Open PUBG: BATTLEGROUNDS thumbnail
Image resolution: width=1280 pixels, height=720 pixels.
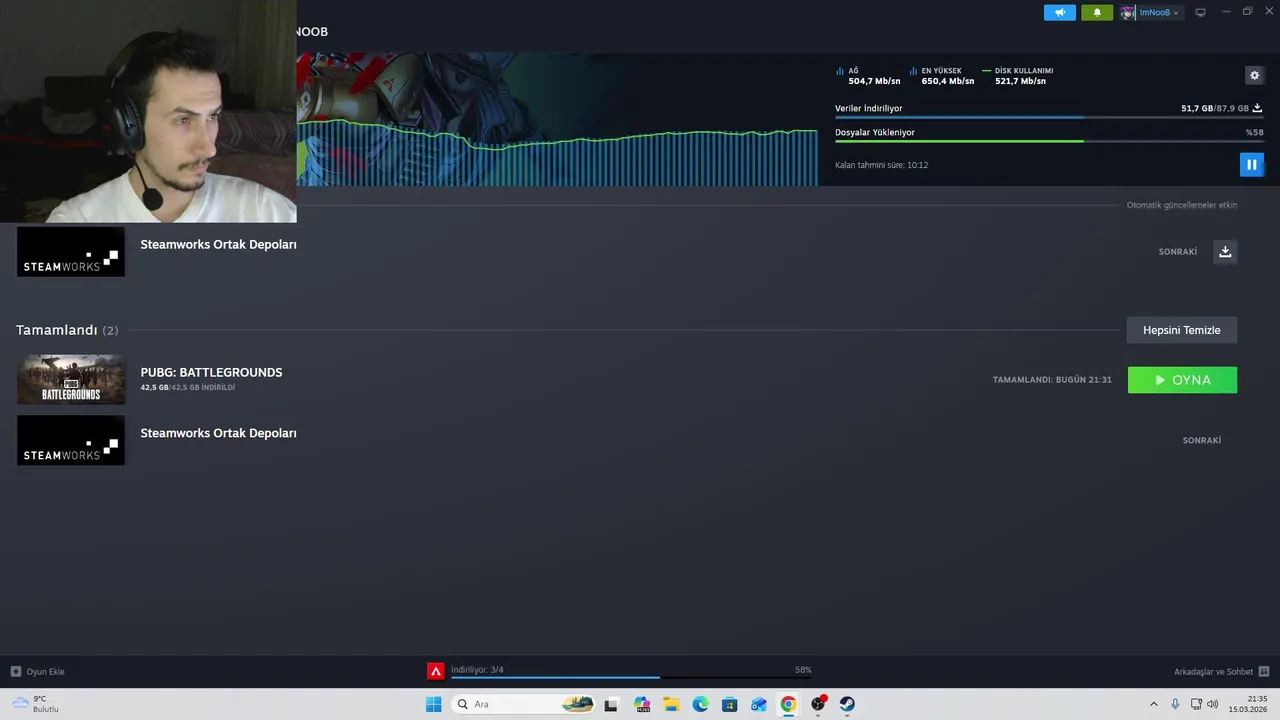(71, 379)
